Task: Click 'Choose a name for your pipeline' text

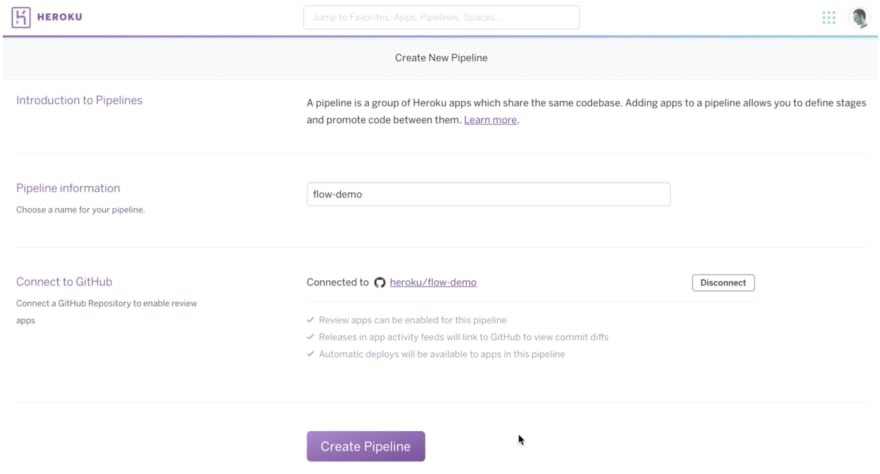Action: coord(80,210)
